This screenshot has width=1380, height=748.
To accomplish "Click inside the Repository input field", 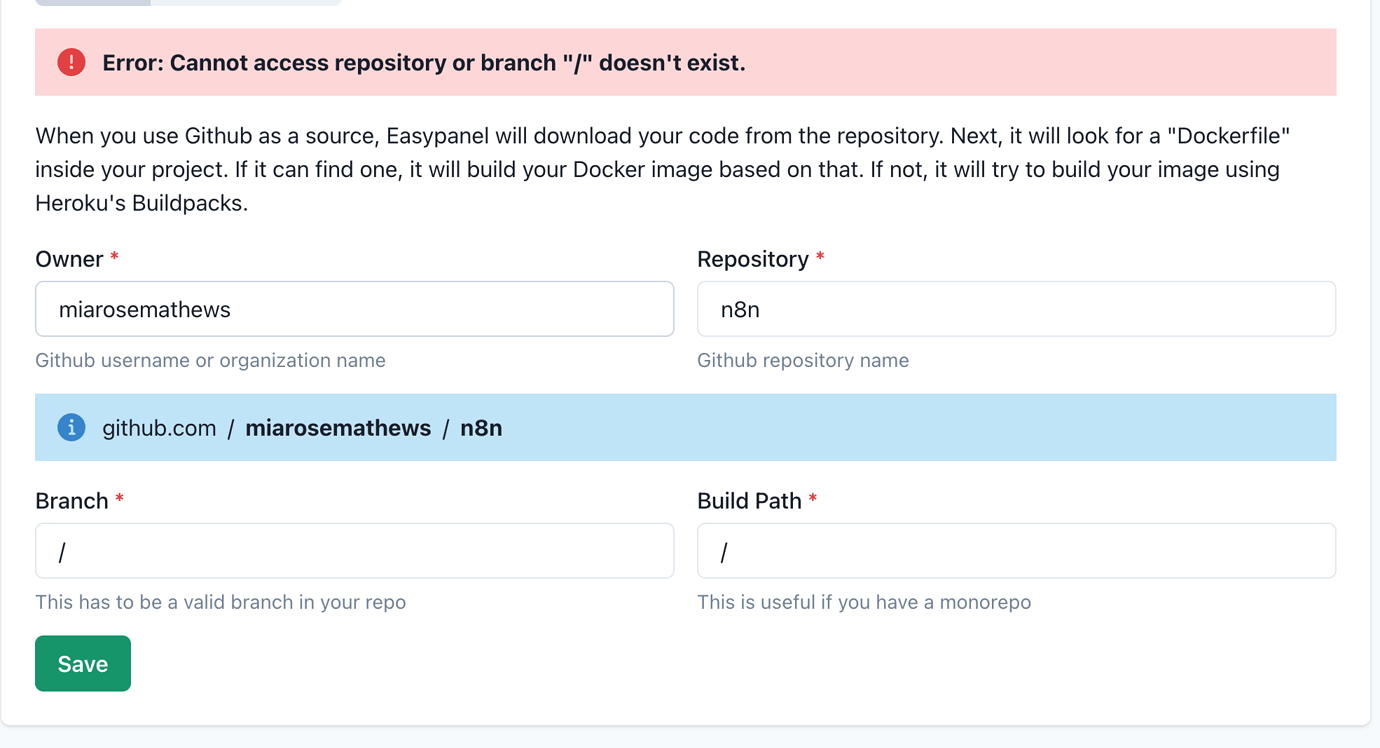I will click(x=1015, y=309).
